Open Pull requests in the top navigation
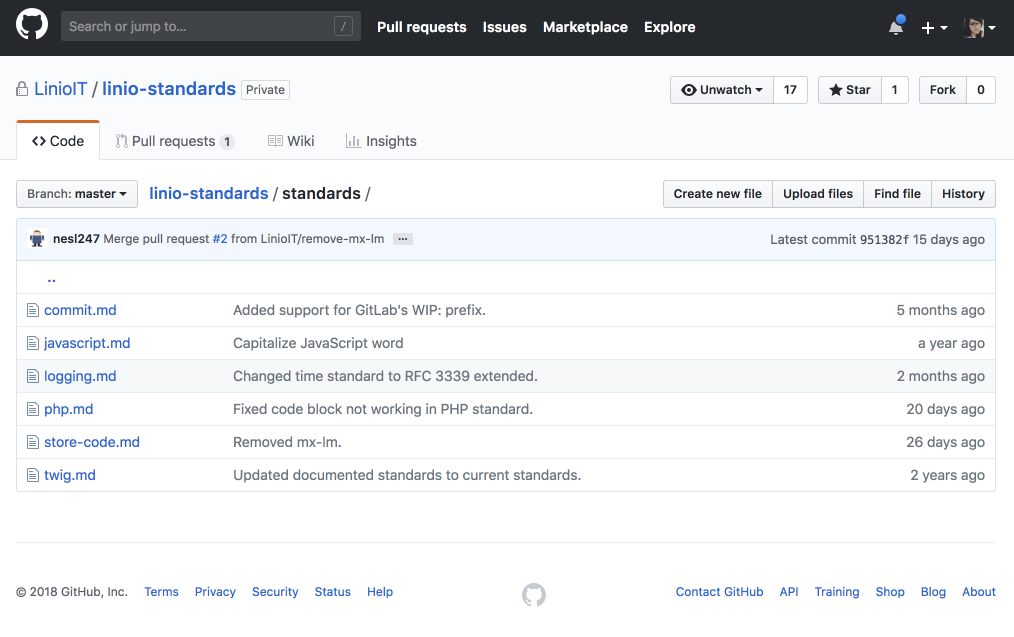1014x637 pixels. (422, 27)
